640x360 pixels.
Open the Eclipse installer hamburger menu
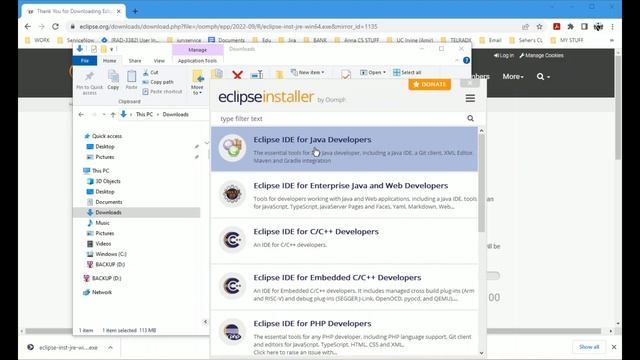(470, 98)
